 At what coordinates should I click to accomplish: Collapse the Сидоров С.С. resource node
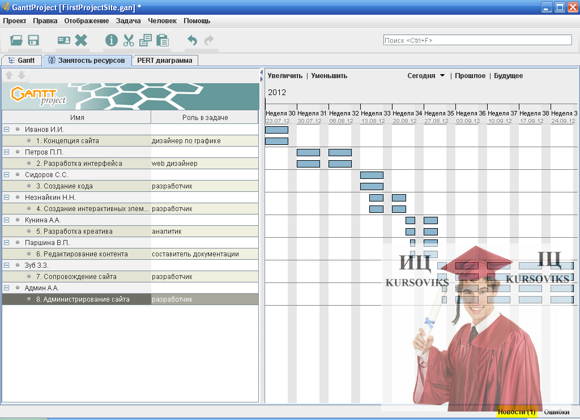6,174
